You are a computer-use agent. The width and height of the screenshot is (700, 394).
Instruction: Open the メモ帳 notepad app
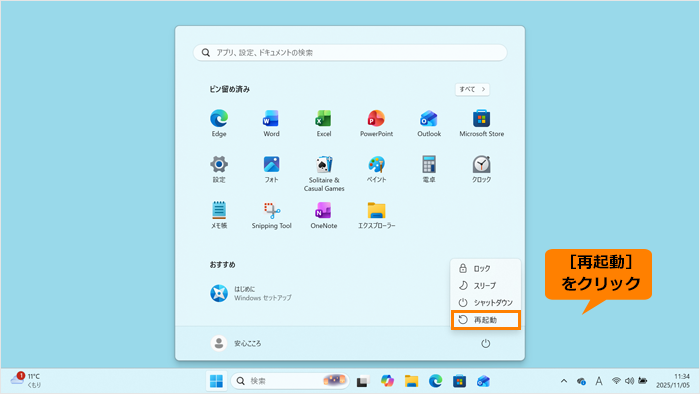[219, 216]
